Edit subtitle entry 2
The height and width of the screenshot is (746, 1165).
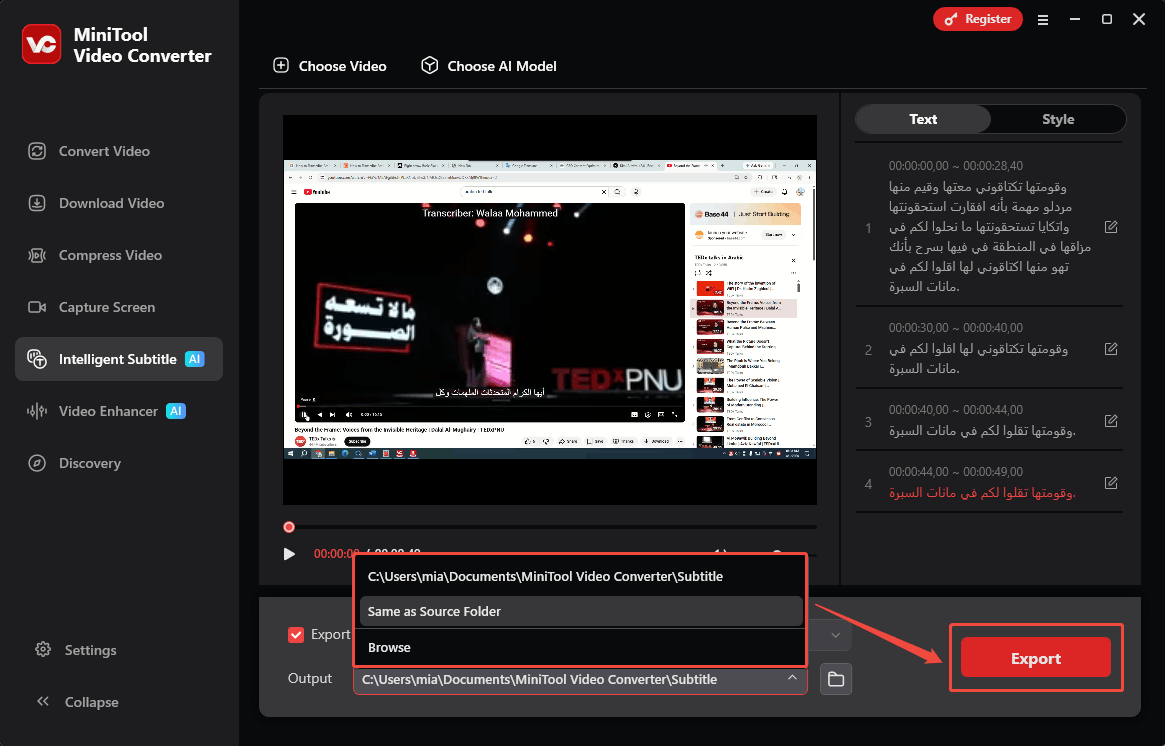pyautogui.click(x=1111, y=348)
